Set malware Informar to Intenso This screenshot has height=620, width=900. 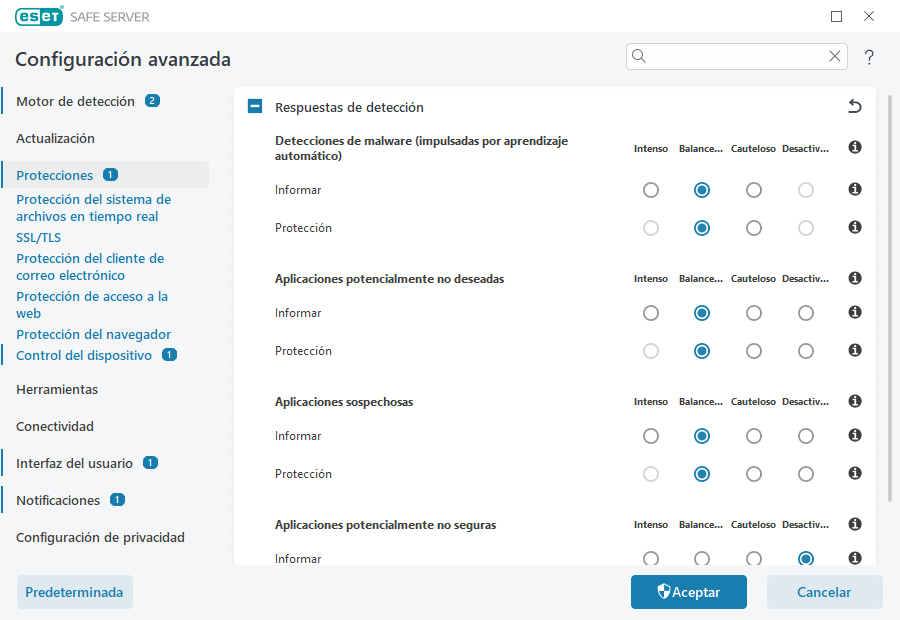[650, 190]
